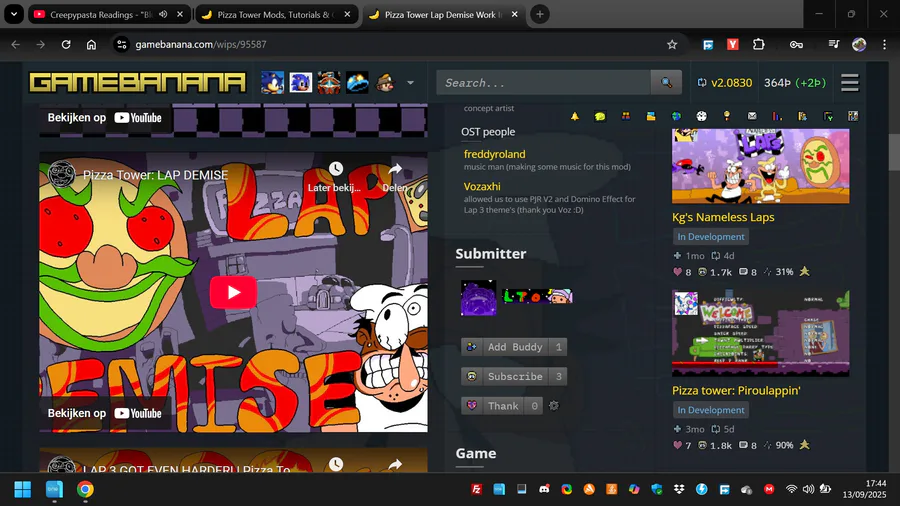Open the 'Pizza Tower: LAP DEMISE' video title

pos(155,175)
